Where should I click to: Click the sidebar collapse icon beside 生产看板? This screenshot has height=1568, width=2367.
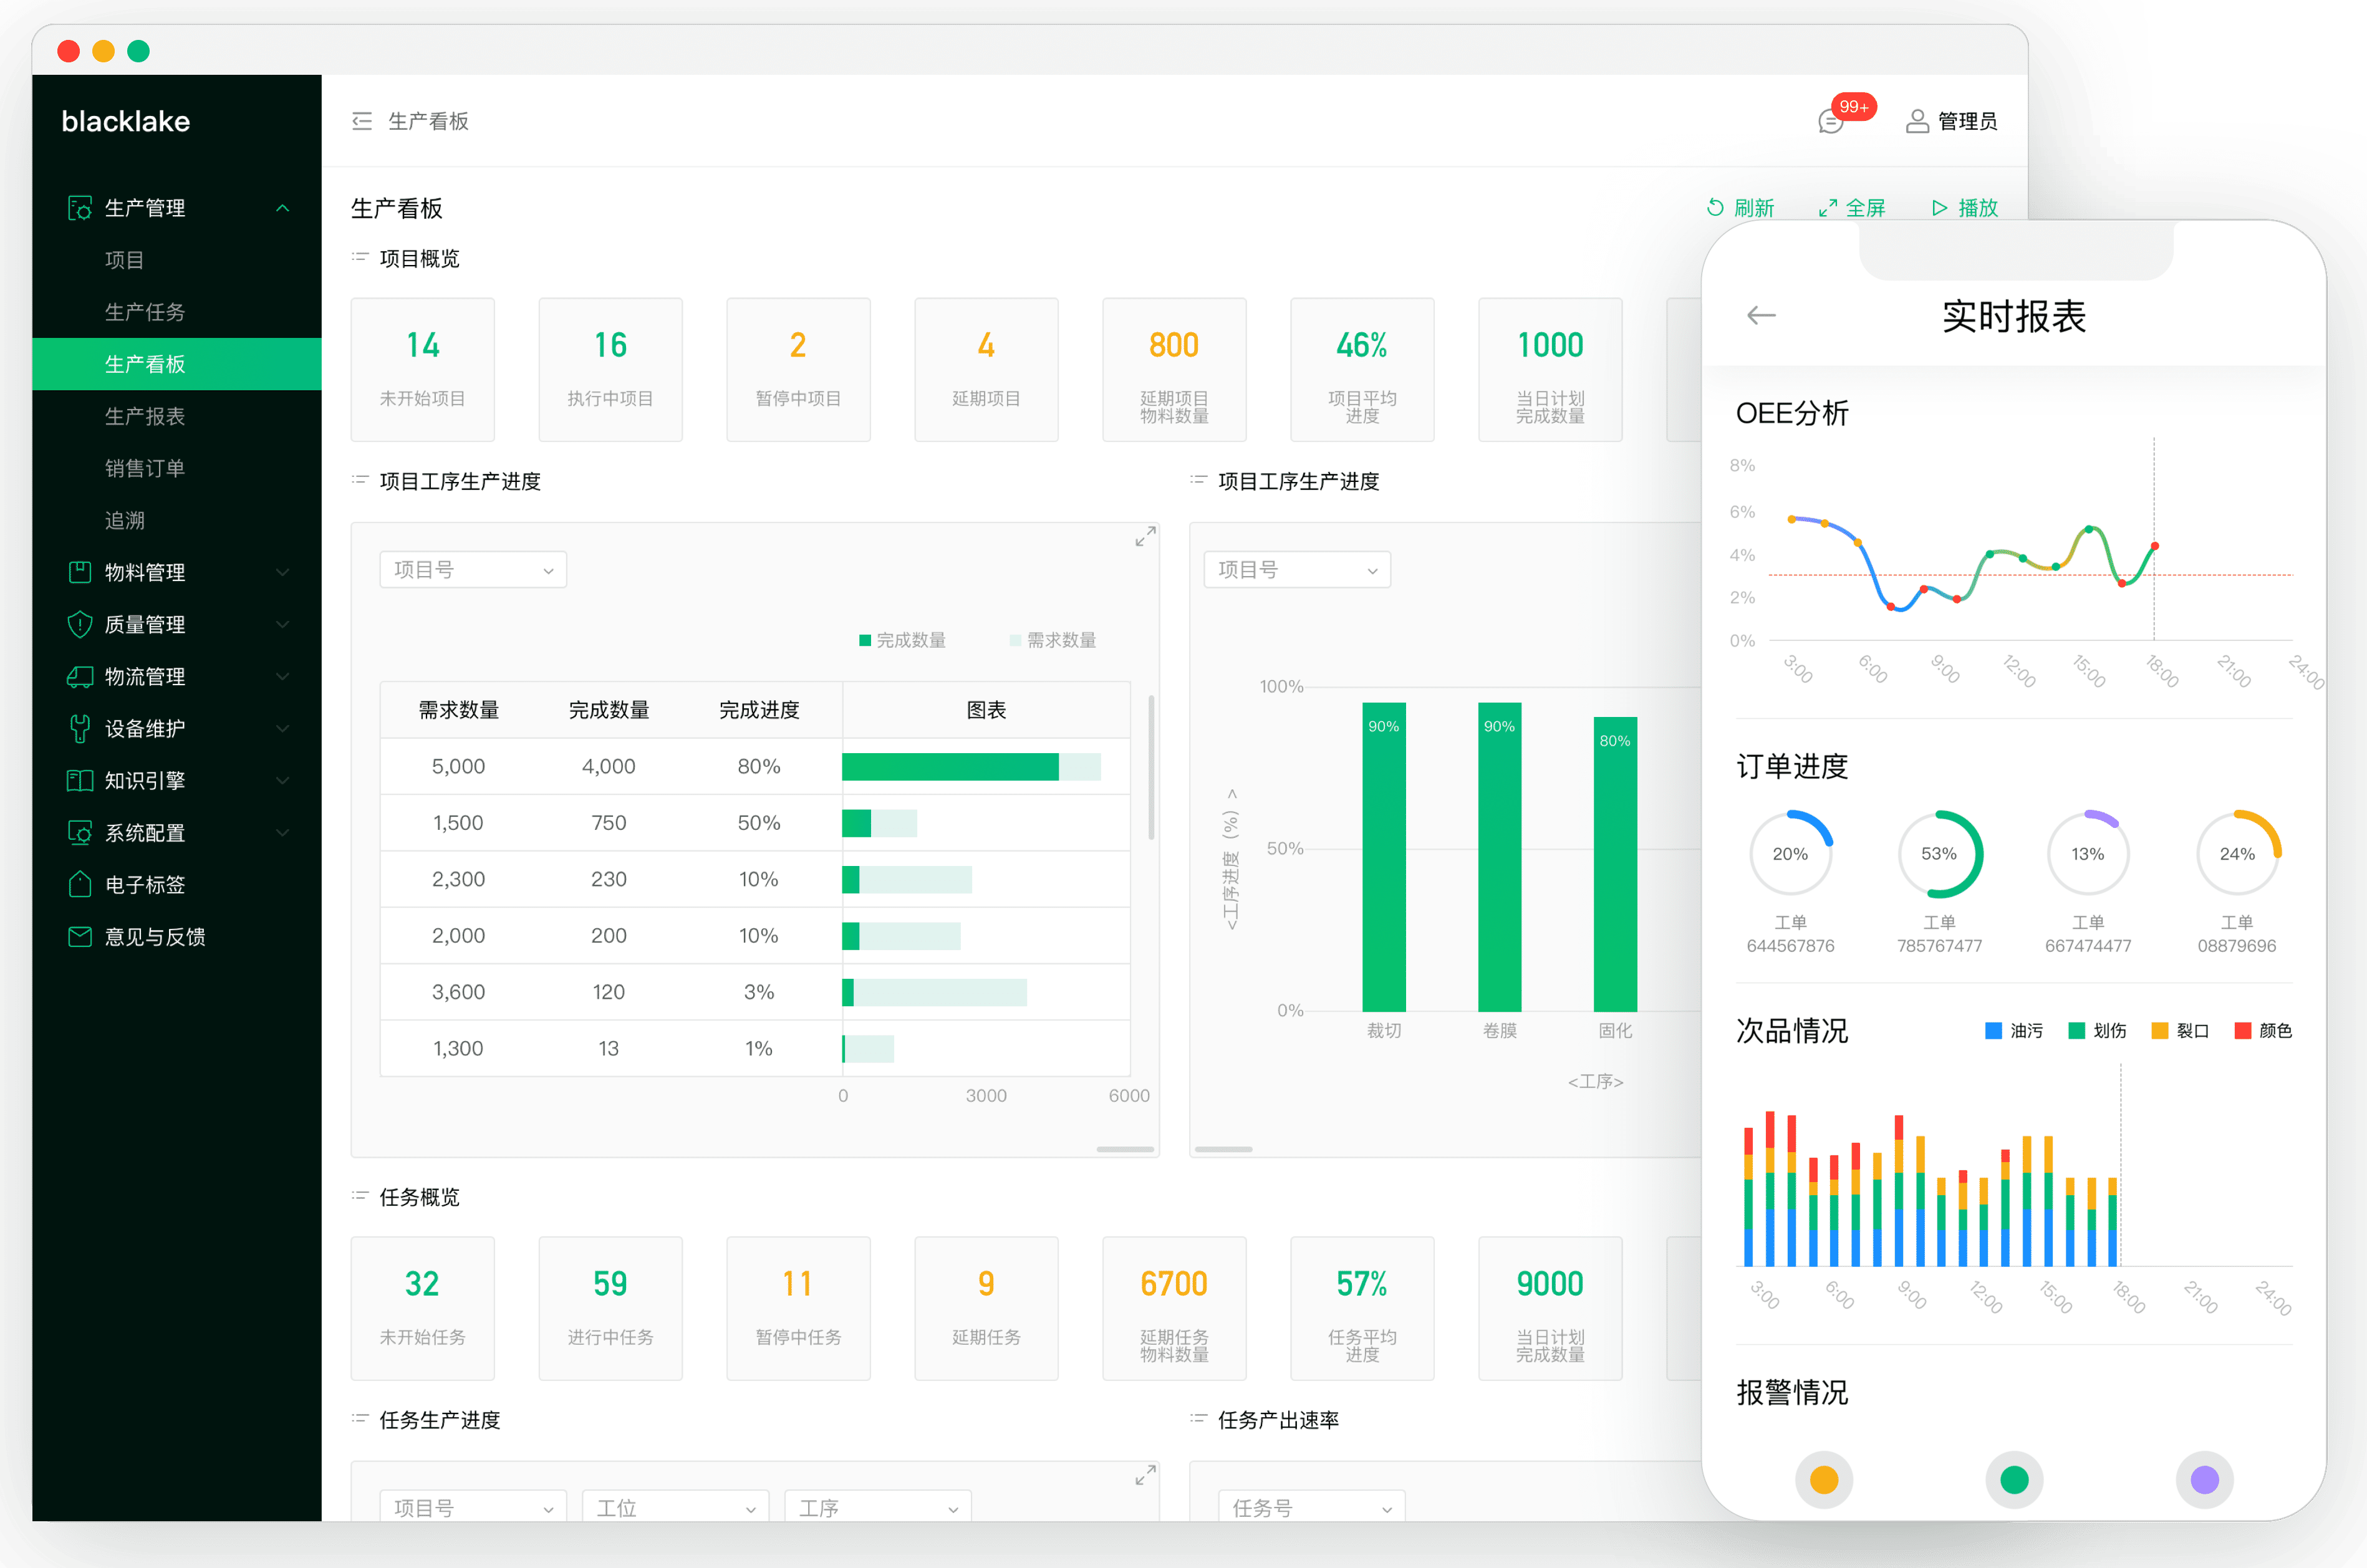[362, 121]
